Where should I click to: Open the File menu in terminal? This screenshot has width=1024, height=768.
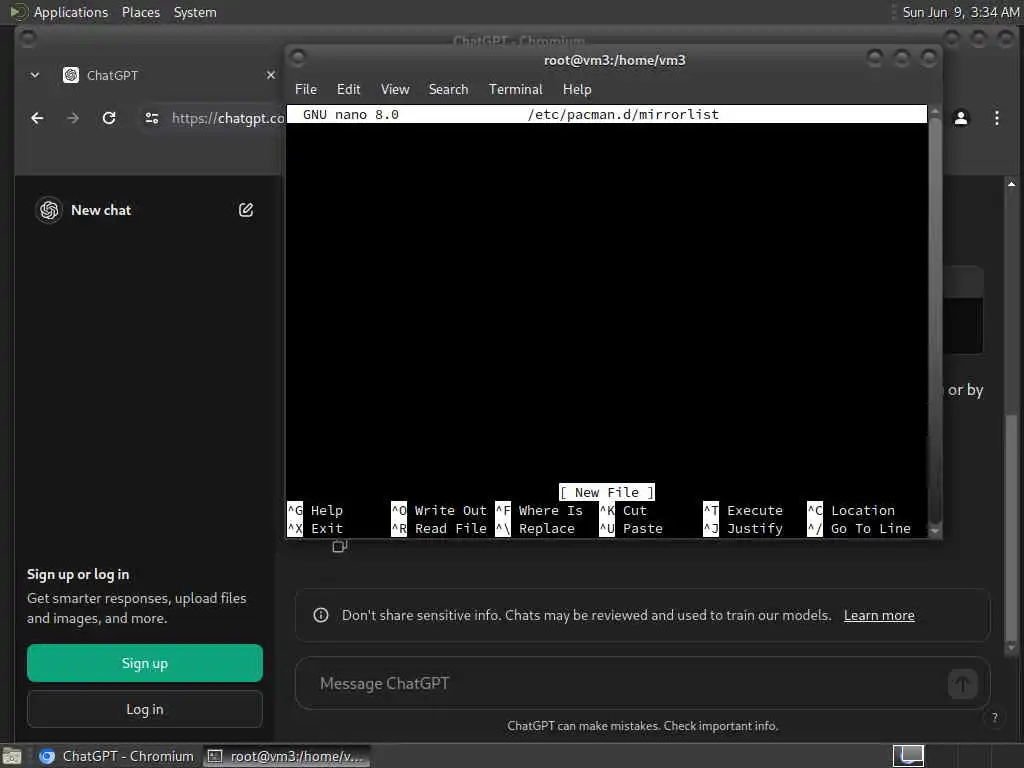[306, 89]
